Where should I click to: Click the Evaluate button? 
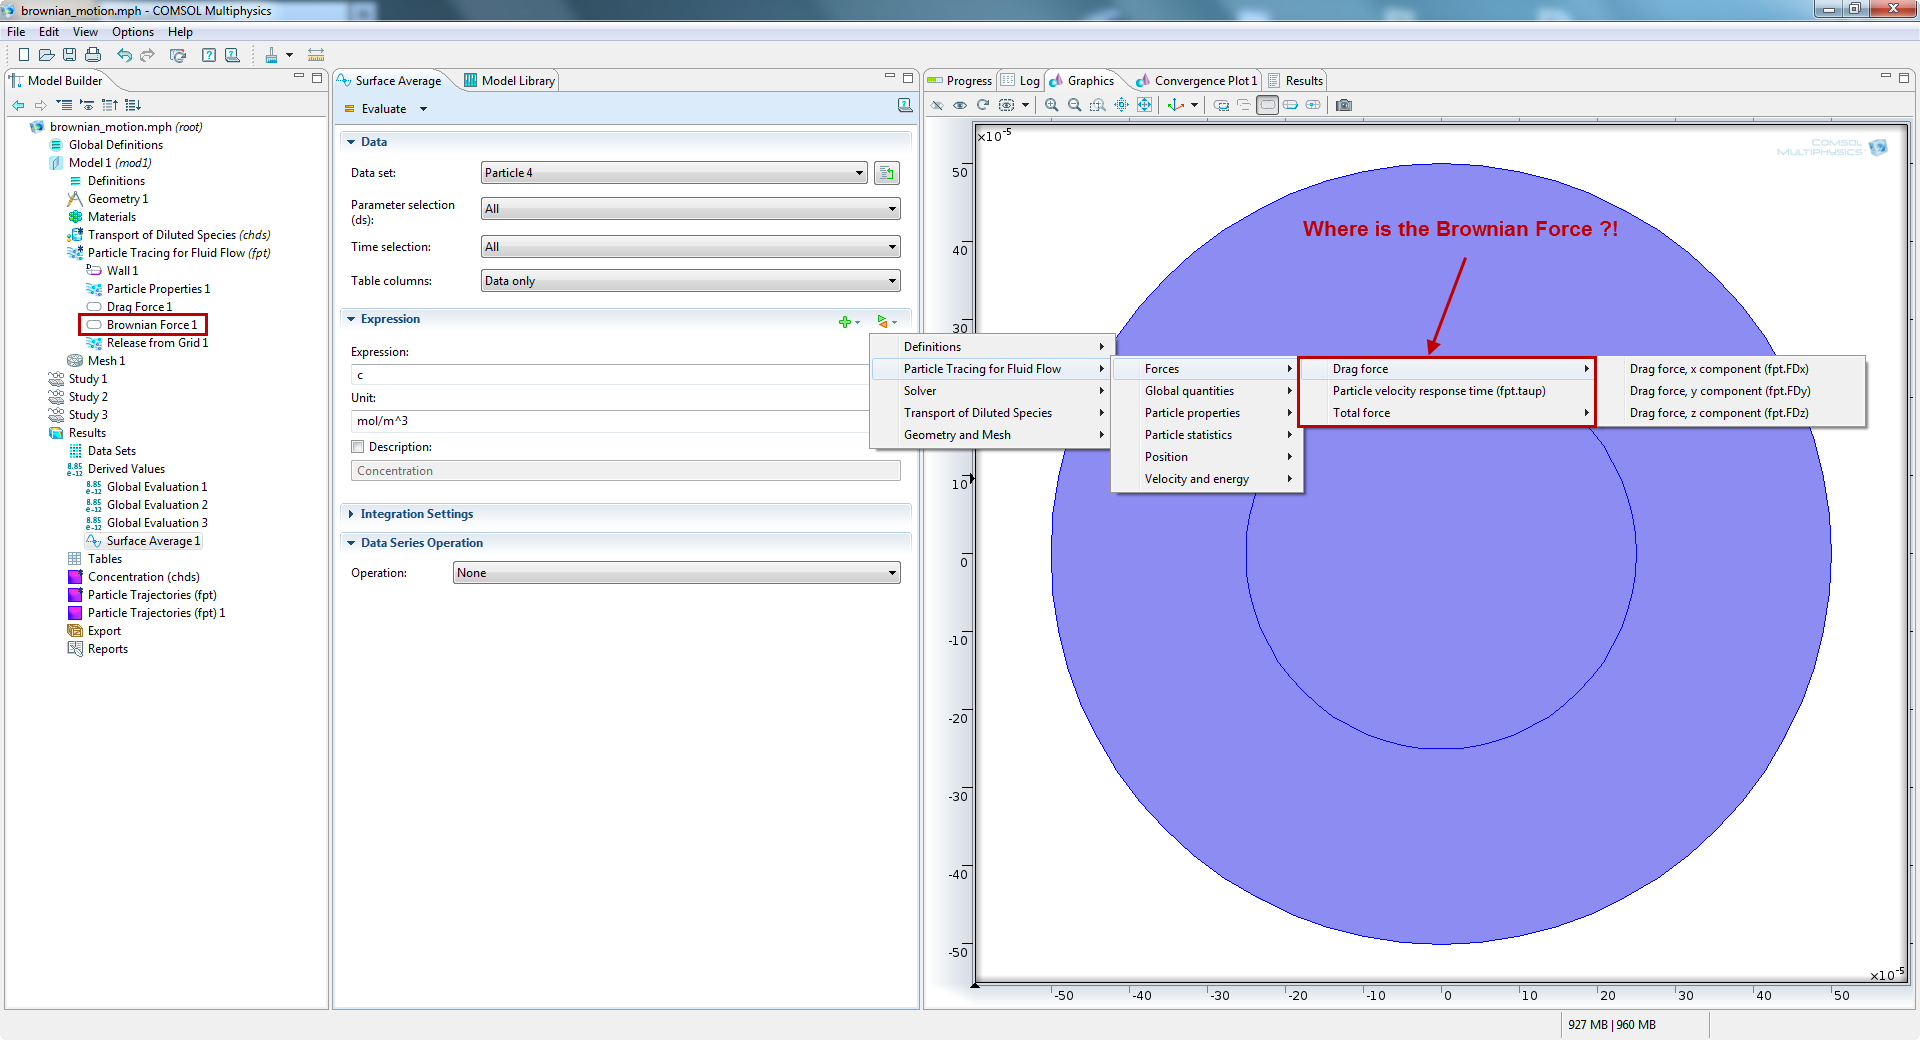point(383,109)
